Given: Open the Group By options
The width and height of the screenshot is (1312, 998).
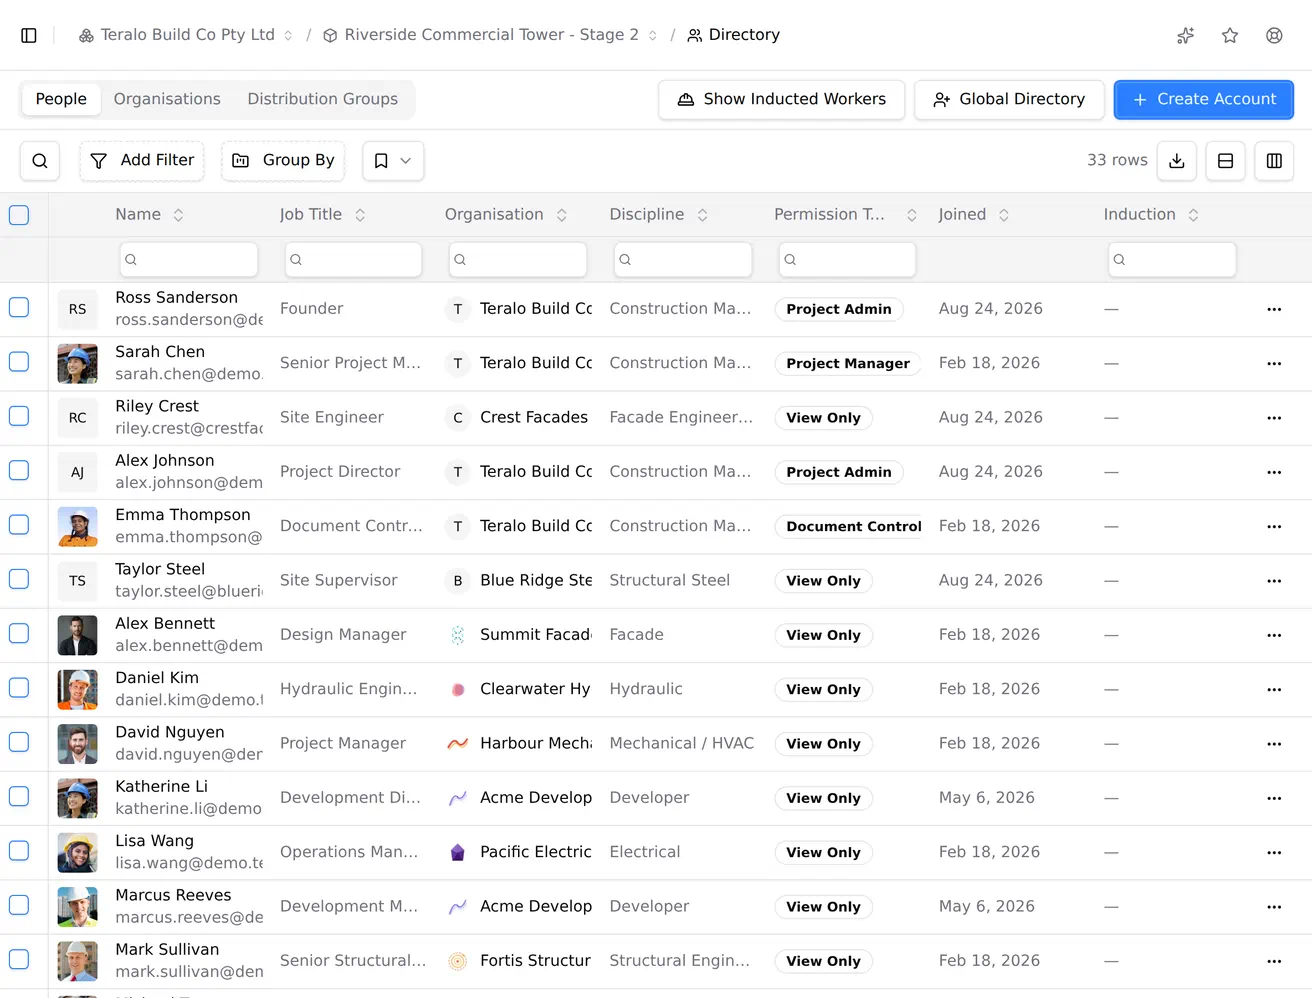Looking at the screenshot, I should click(x=283, y=160).
